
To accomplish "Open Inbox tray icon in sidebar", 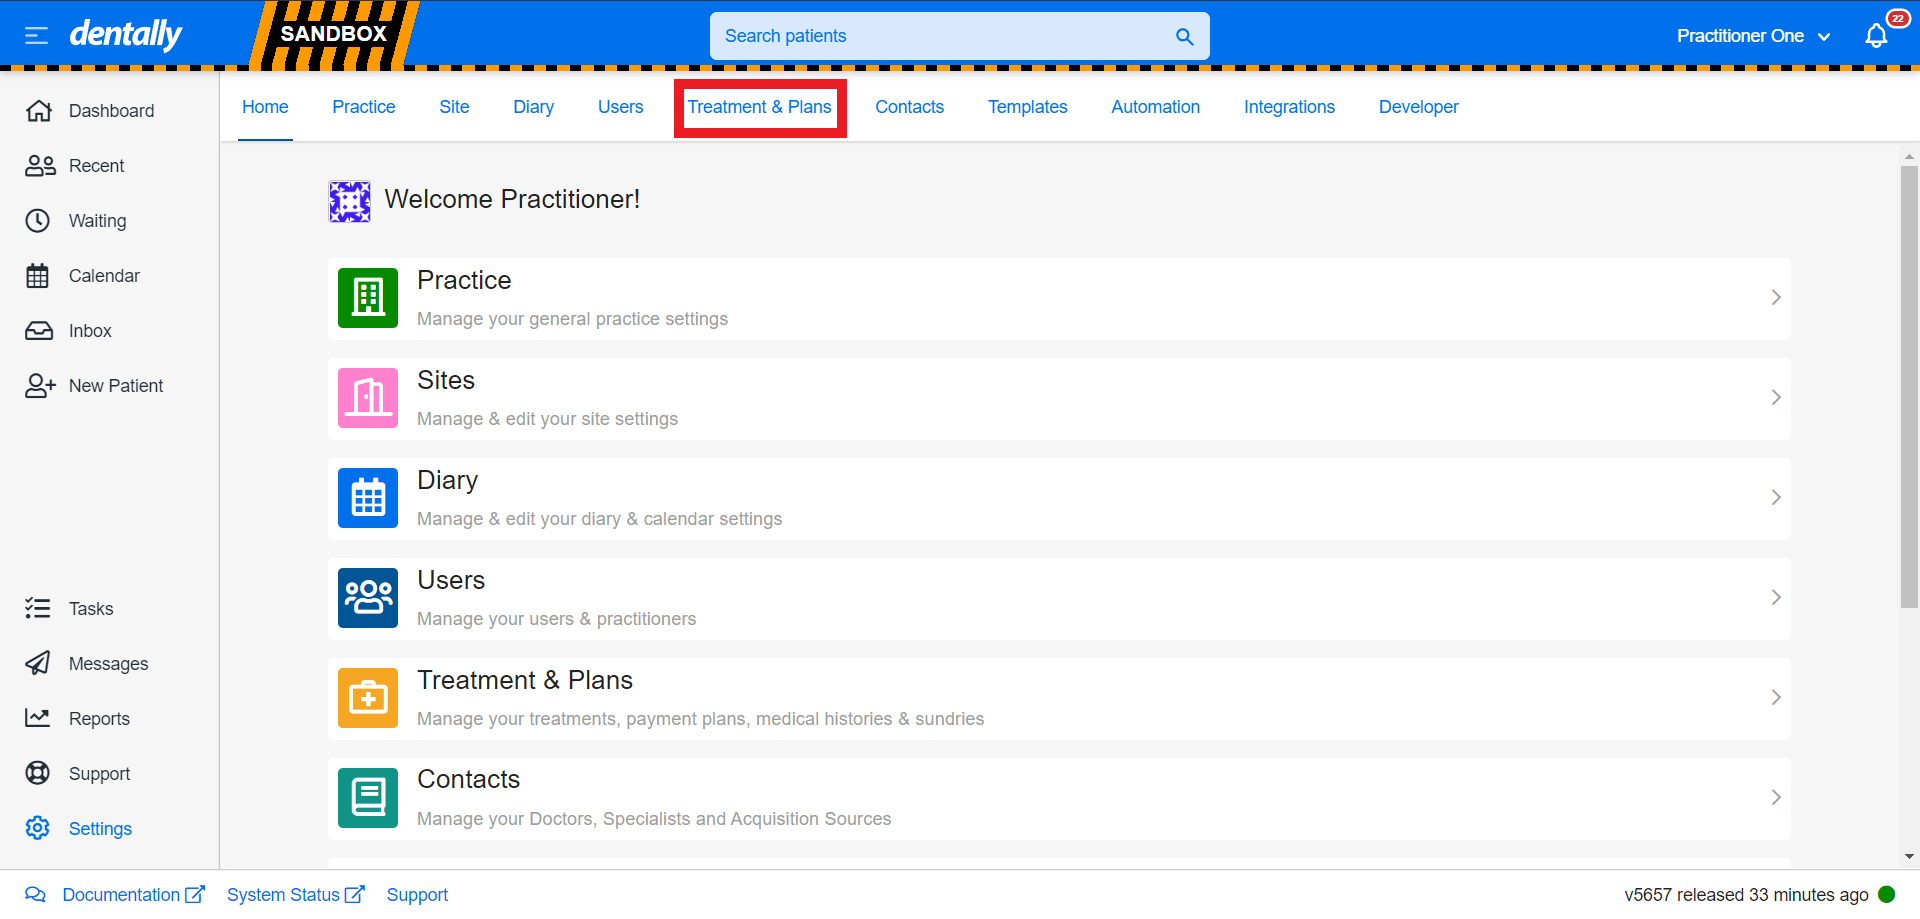I will [x=38, y=331].
